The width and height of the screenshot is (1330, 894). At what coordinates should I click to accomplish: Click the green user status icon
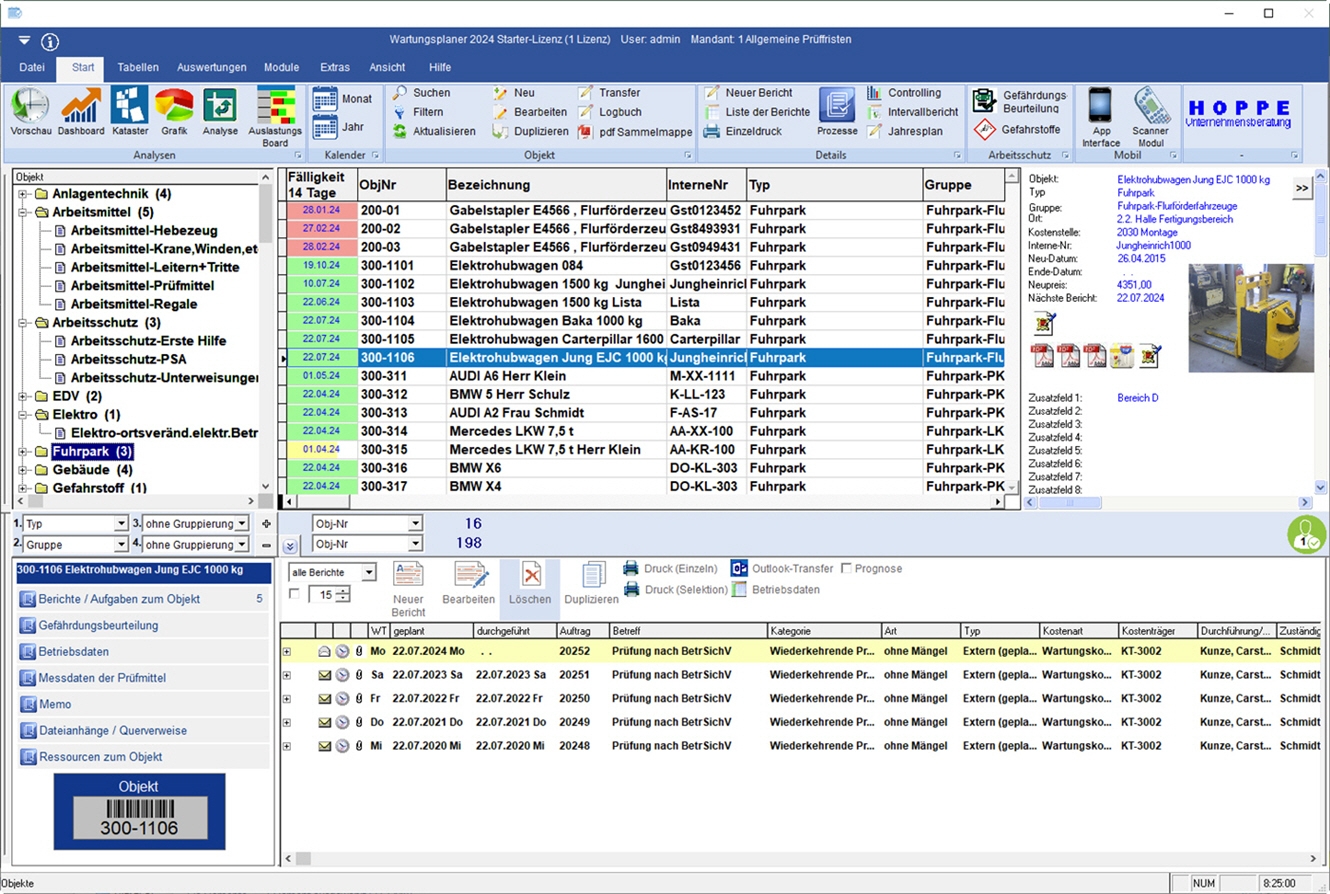(x=1306, y=535)
